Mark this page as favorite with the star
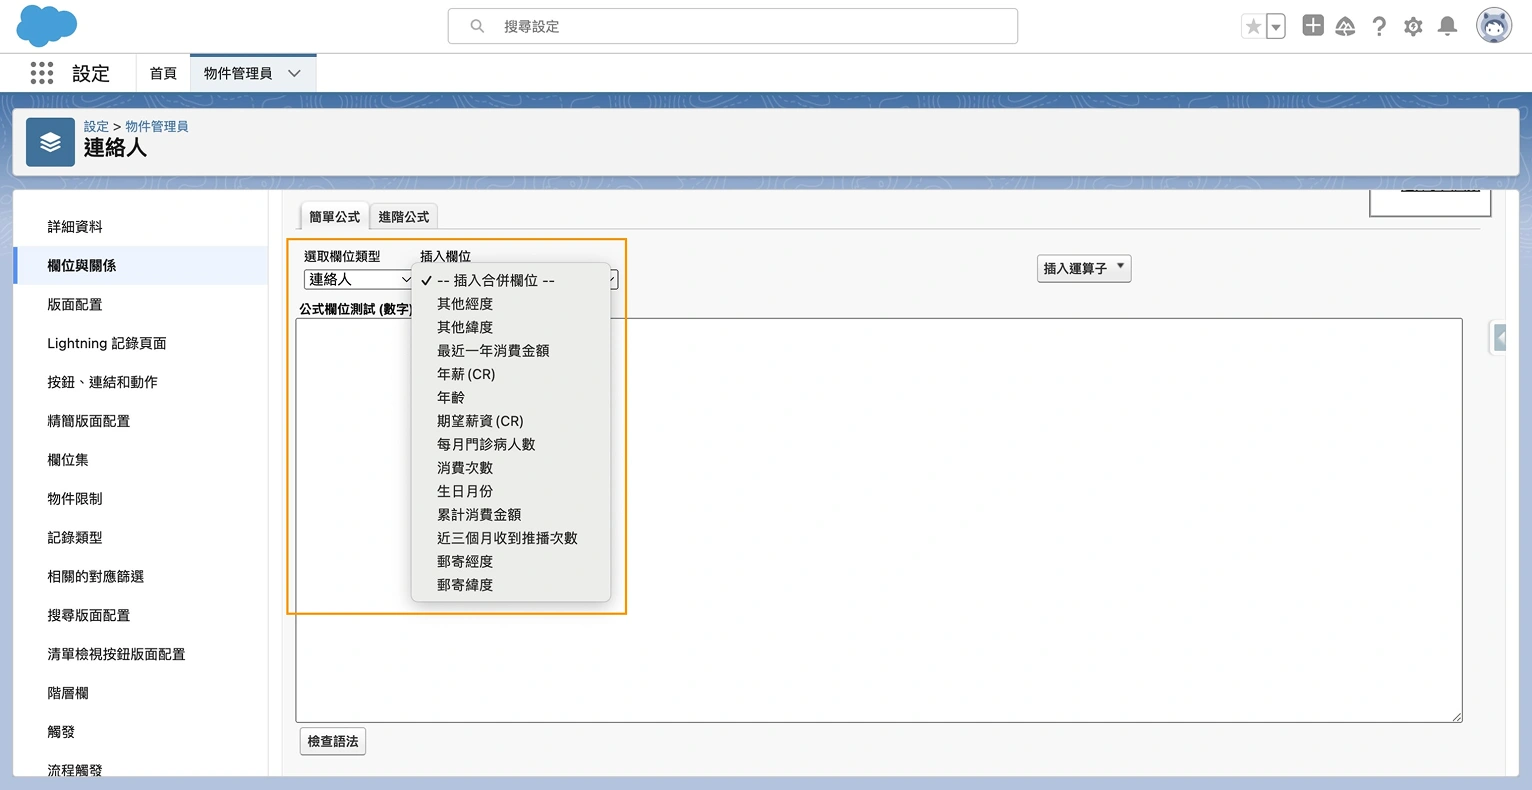 click(1253, 25)
